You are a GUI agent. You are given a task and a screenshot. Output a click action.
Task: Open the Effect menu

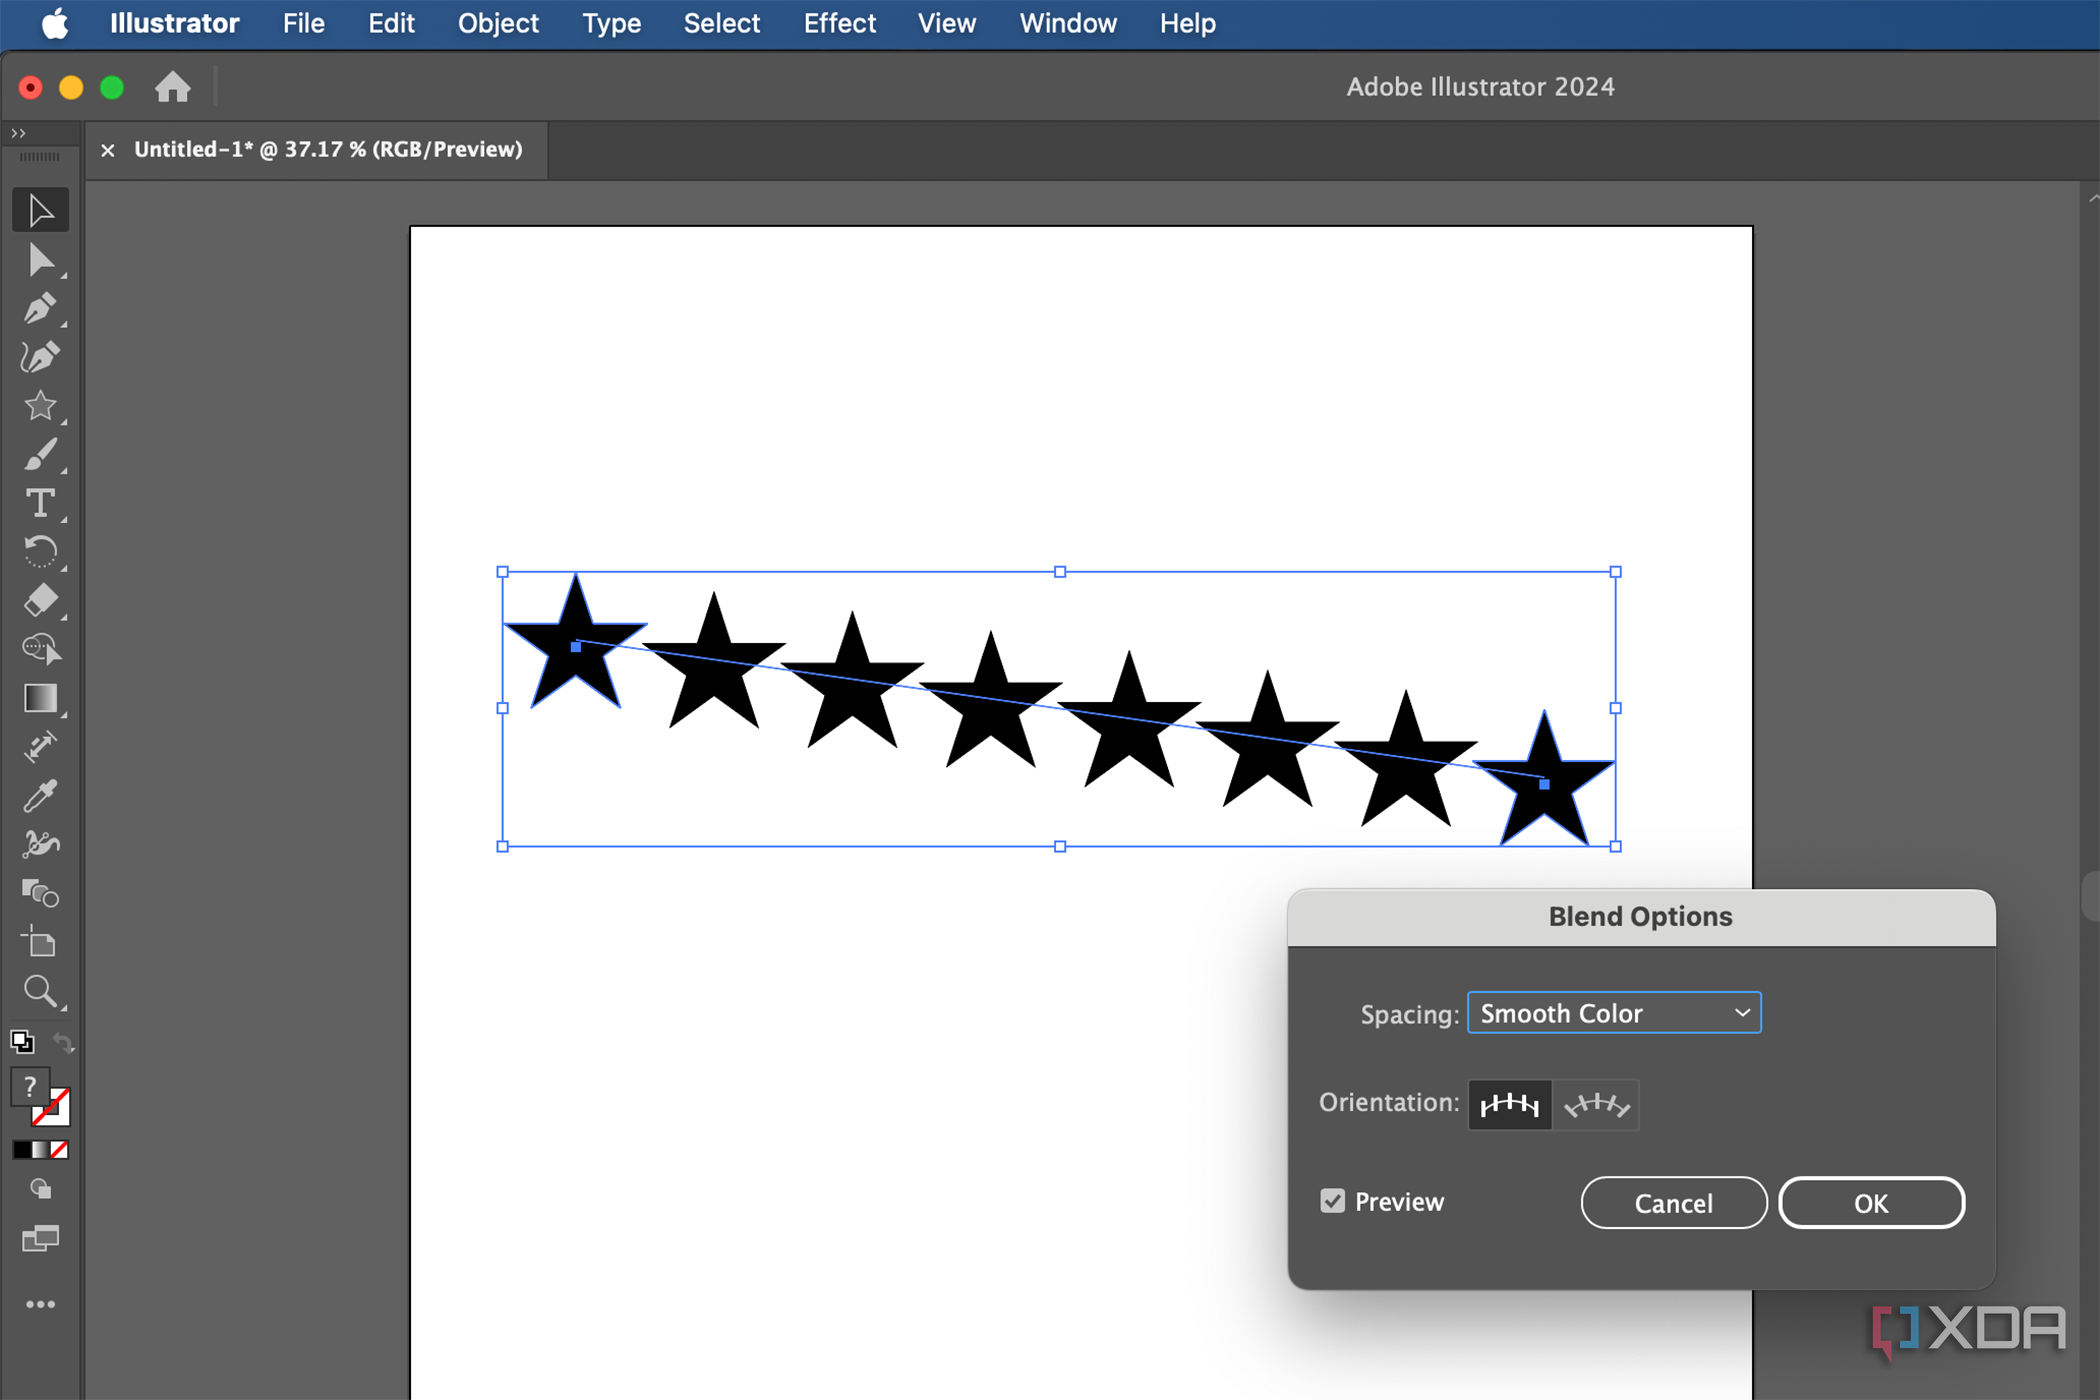click(839, 22)
